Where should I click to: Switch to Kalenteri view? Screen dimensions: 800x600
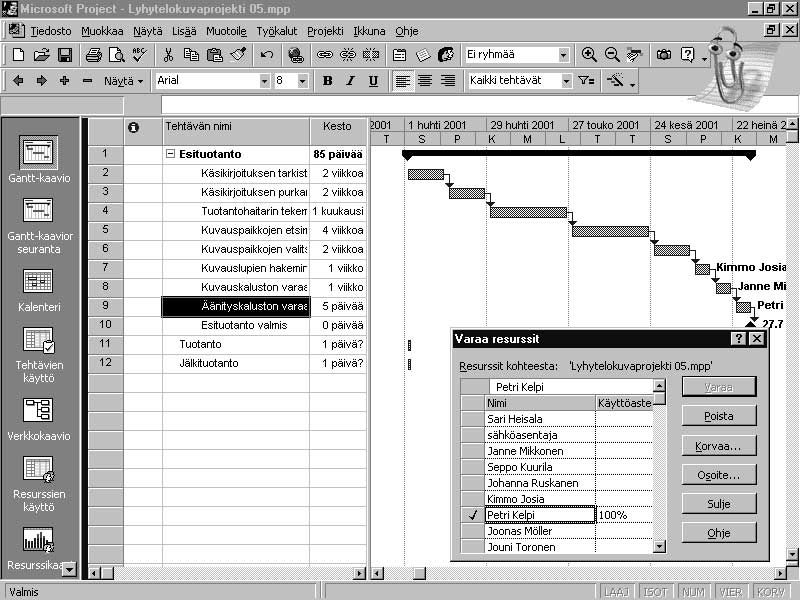[39, 290]
